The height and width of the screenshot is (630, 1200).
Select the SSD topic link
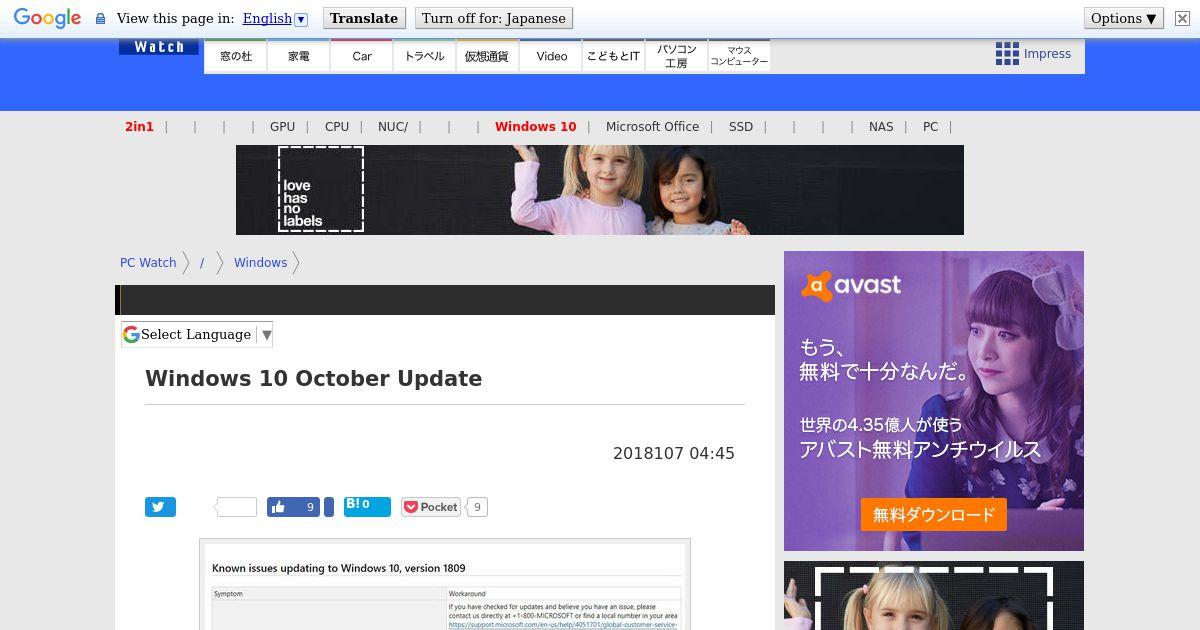pos(741,127)
